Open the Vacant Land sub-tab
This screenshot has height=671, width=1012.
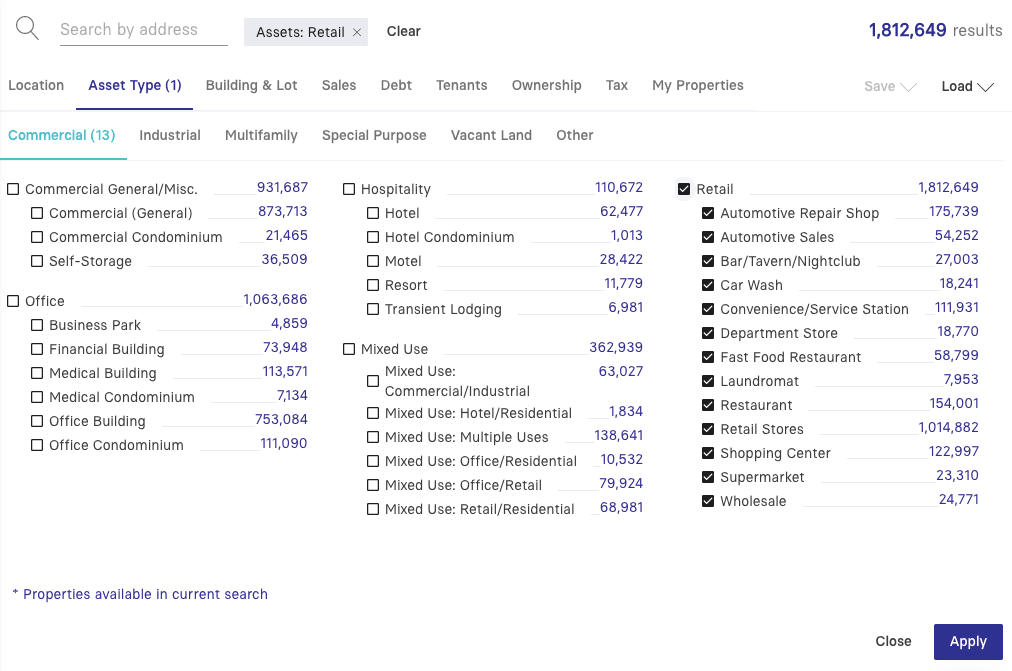491,135
